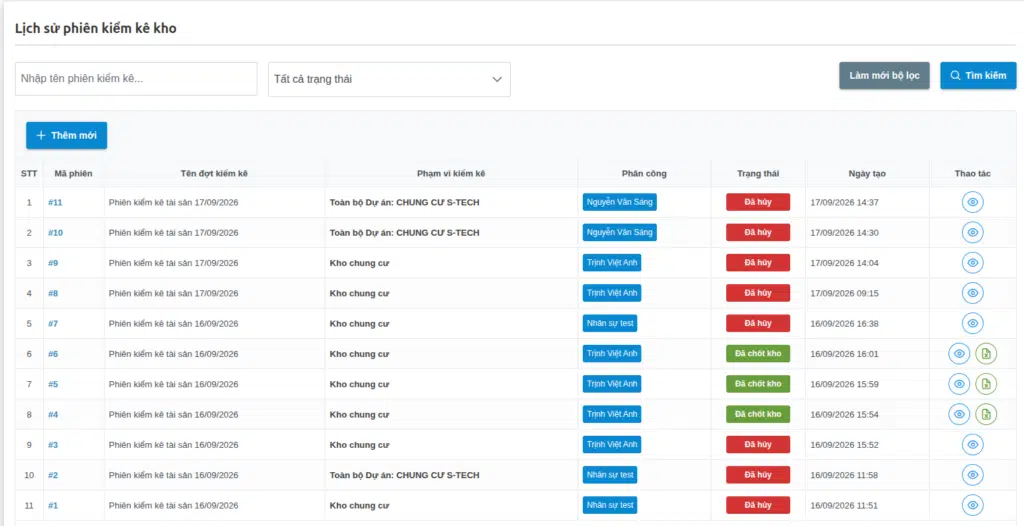Image resolution: width=1024 pixels, height=526 pixels.
Task: Click the 'Lịch sử phiên kiểm kê kho' heading
Action: (95, 29)
